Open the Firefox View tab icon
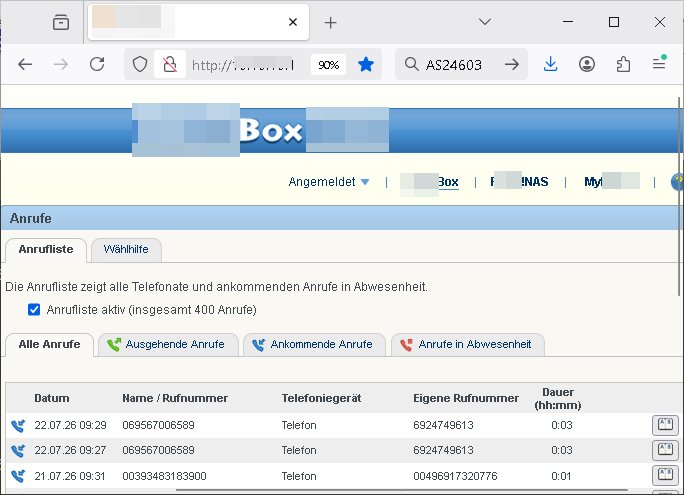This screenshot has width=684, height=495. click(61, 22)
